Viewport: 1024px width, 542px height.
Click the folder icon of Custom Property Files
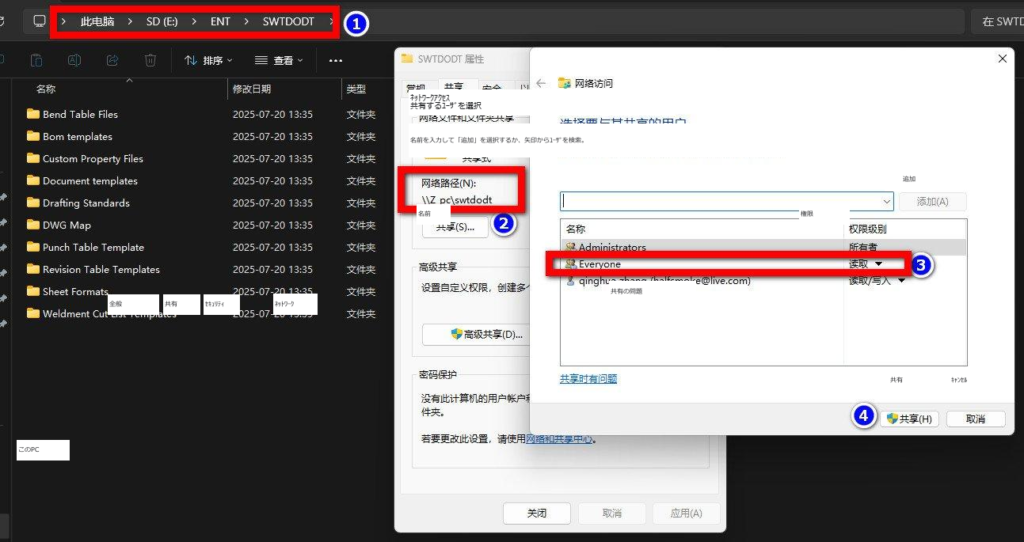tap(33, 158)
